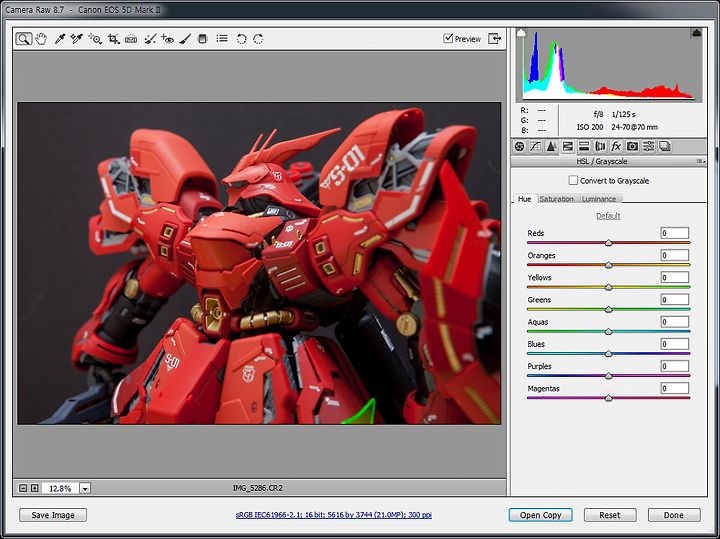Select the Adjustment Brush tool
720x539 pixels.
point(185,39)
